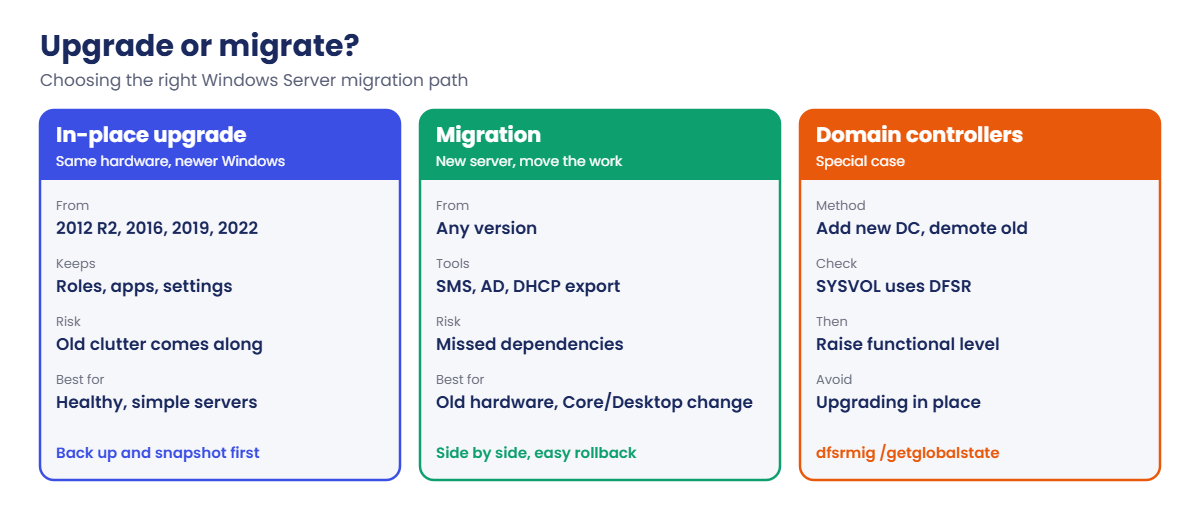Click the "Keeps" label in the In-place upgrade card
Image resolution: width=1200 pixels, height=514 pixels.
76,264
